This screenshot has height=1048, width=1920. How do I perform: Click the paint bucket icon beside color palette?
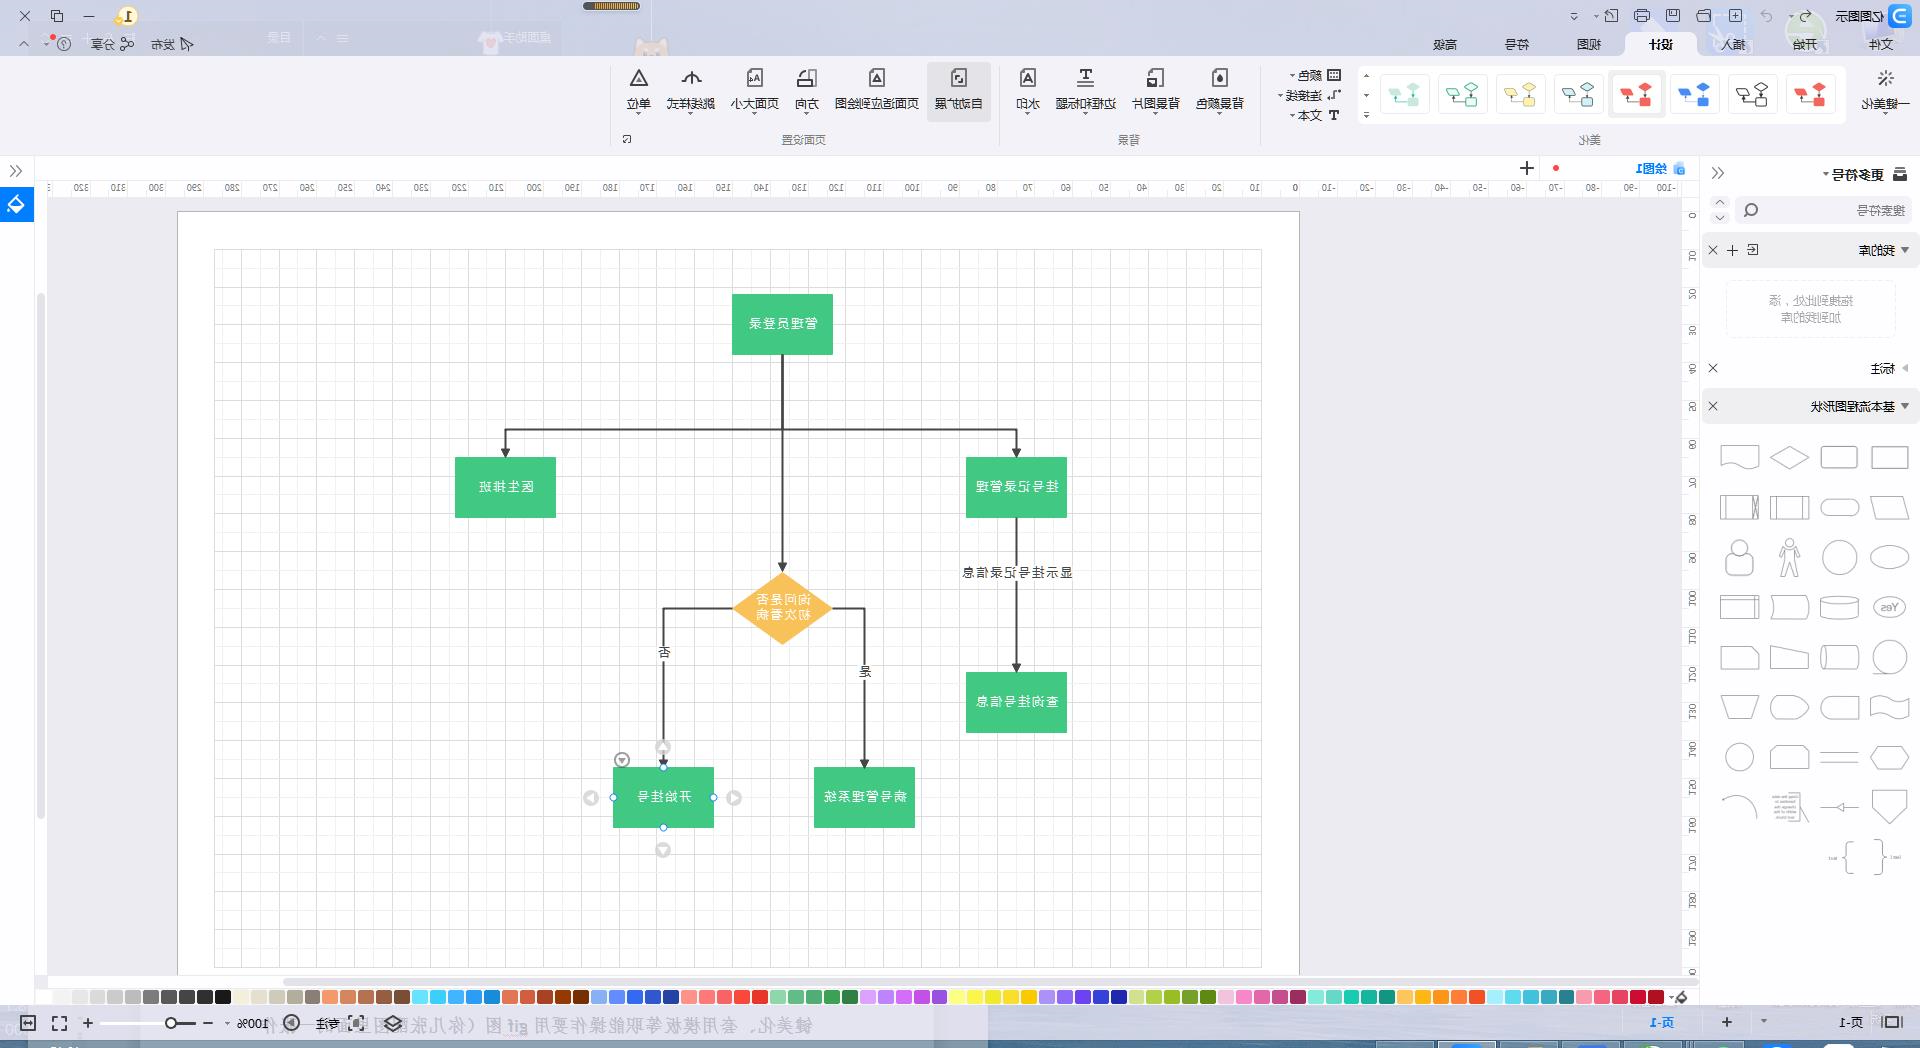click(1681, 997)
